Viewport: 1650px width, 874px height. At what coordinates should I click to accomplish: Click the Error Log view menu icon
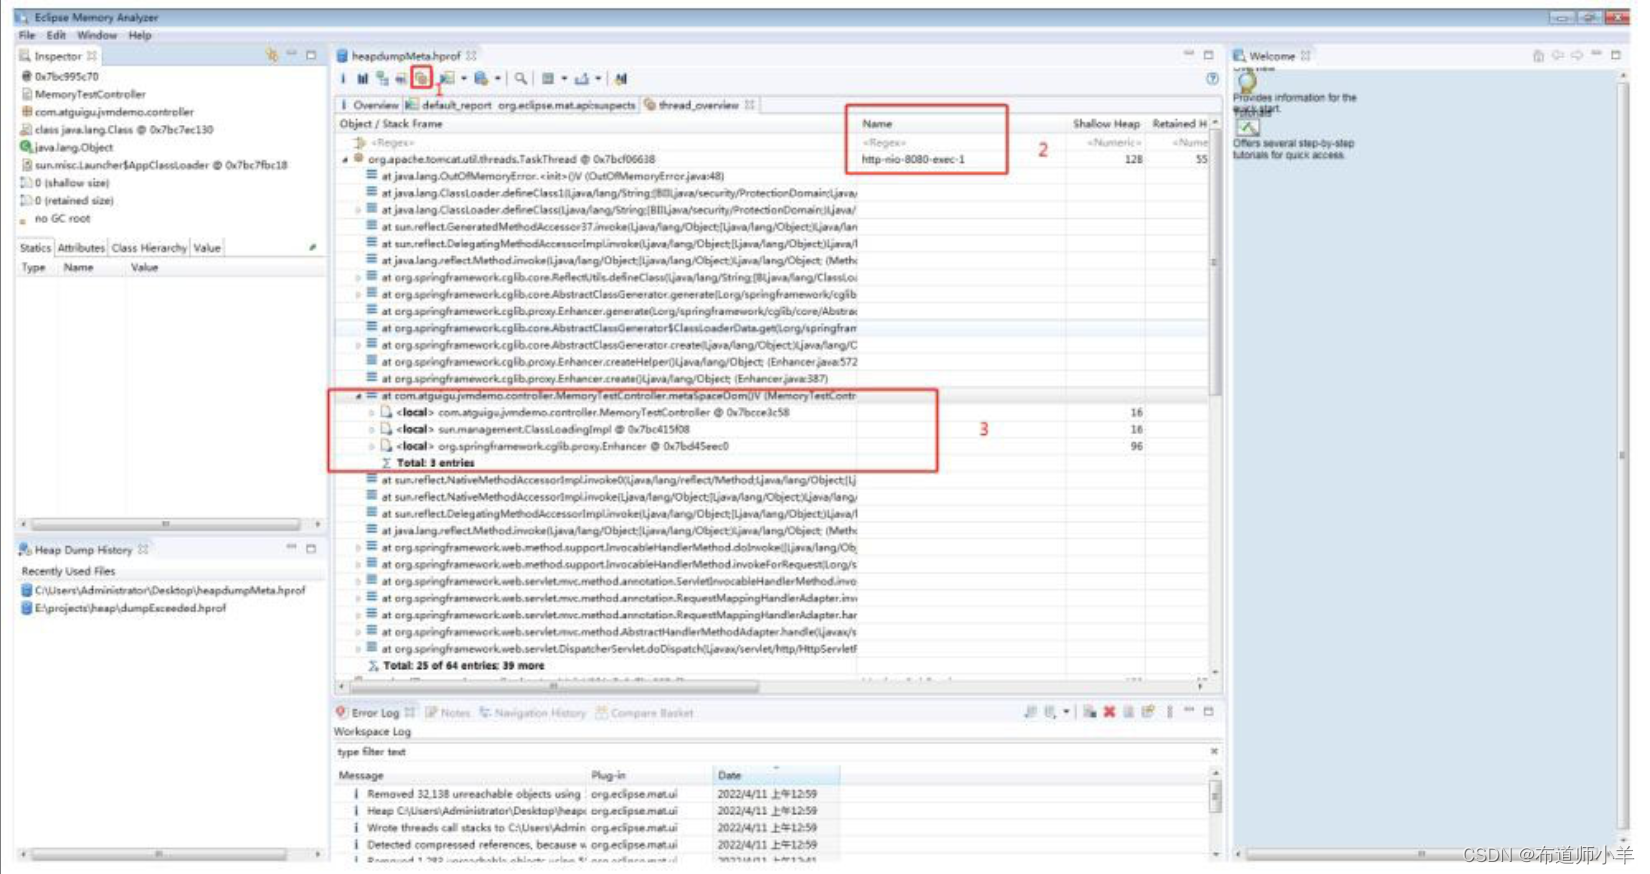(1169, 712)
